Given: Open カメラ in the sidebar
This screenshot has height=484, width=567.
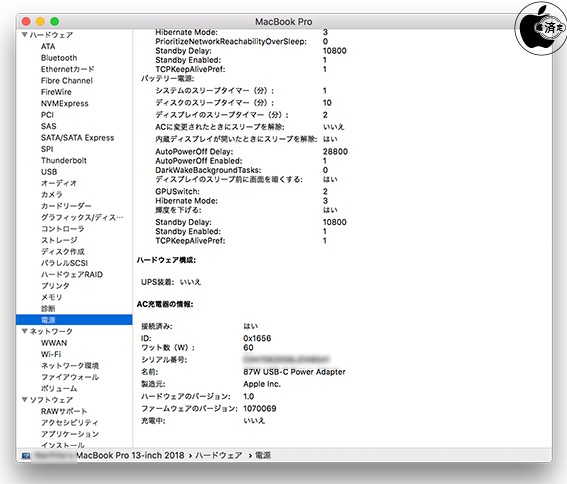Looking at the screenshot, I should pos(51,195).
